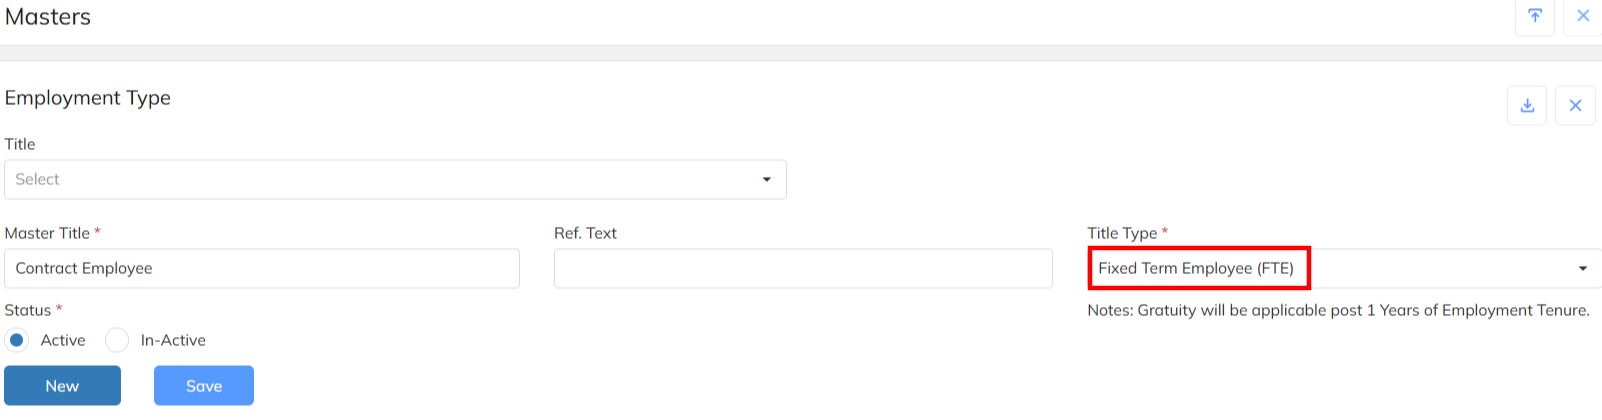The height and width of the screenshot is (420, 1602).
Task: Click the download icon beside Employment Type
Action: 1527,105
